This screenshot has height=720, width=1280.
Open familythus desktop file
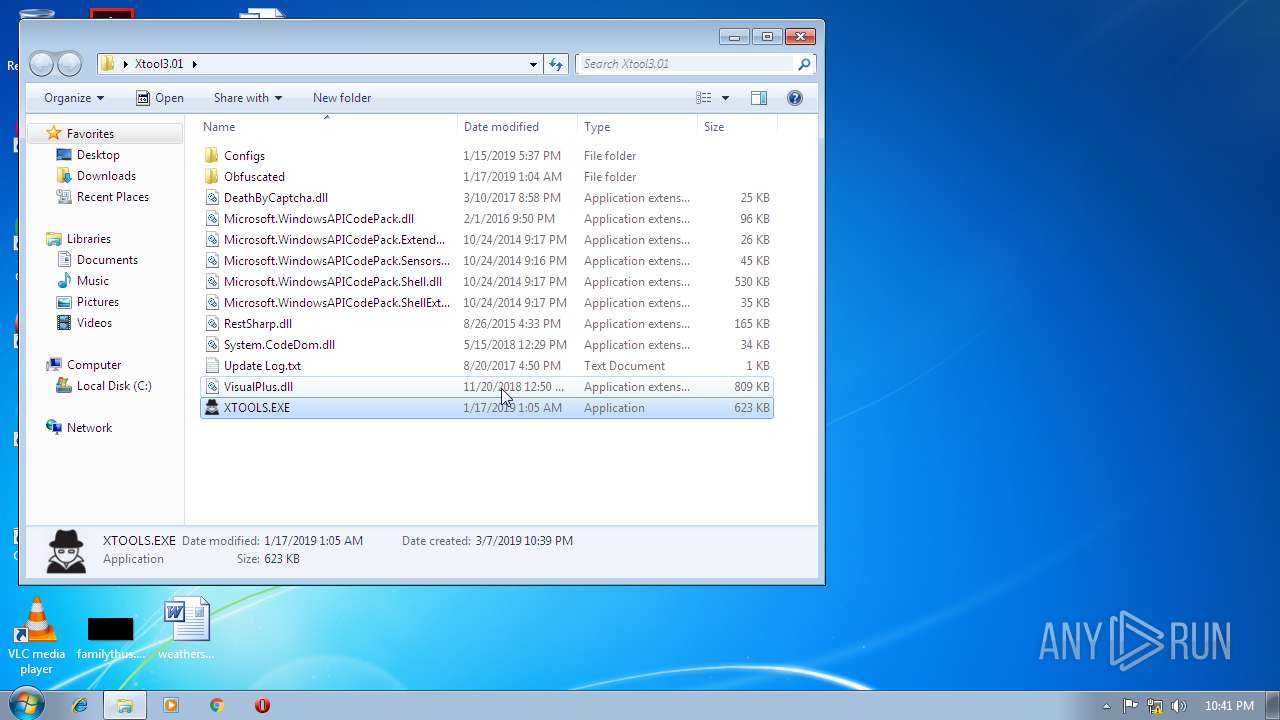click(110, 637)
